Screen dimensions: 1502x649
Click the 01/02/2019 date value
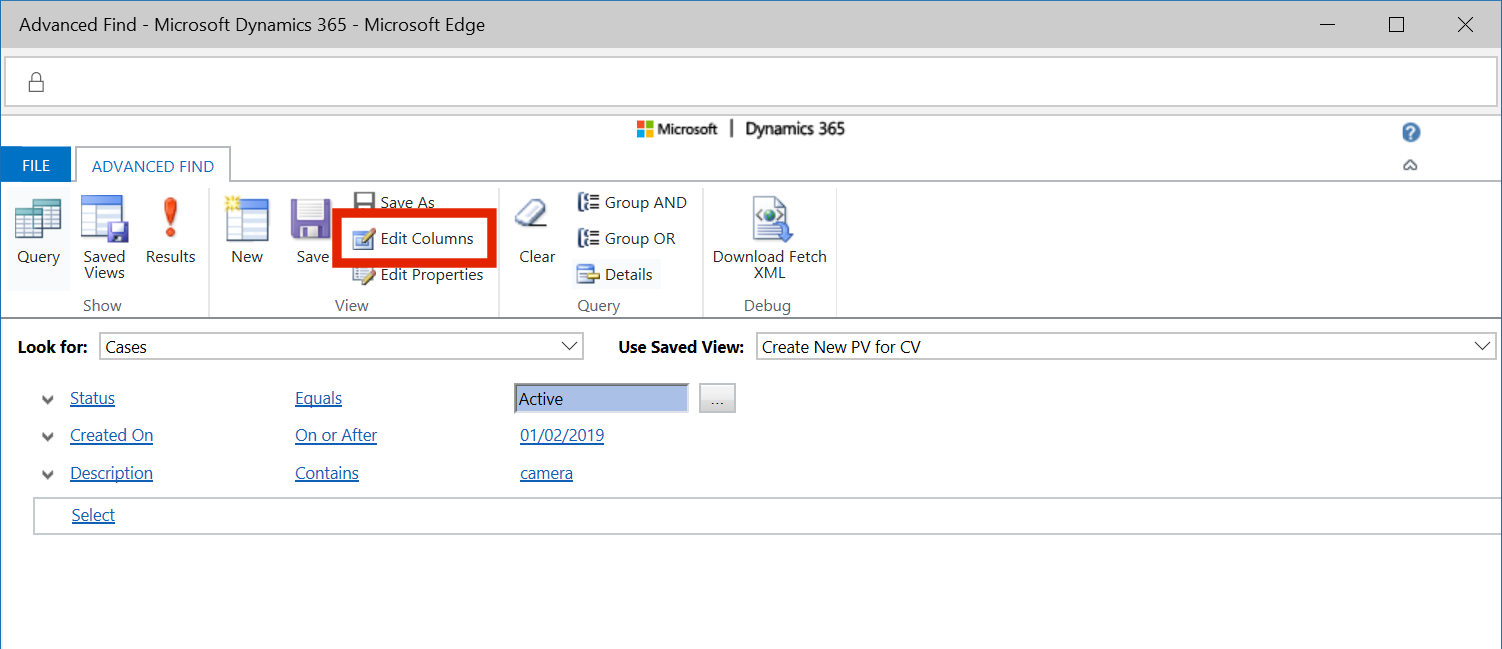[x=562, y=435]
